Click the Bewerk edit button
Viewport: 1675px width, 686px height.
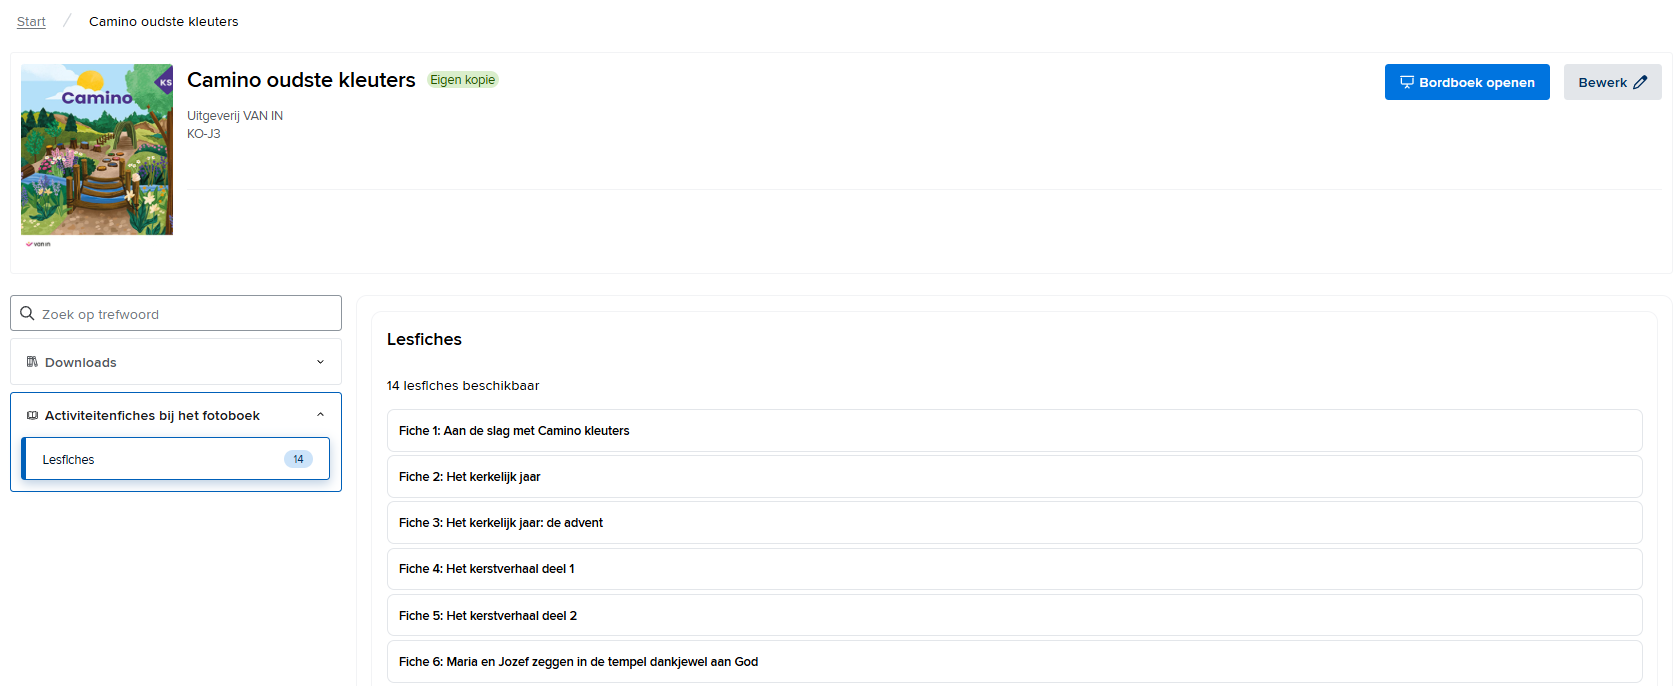click(x=1612, y=82)
